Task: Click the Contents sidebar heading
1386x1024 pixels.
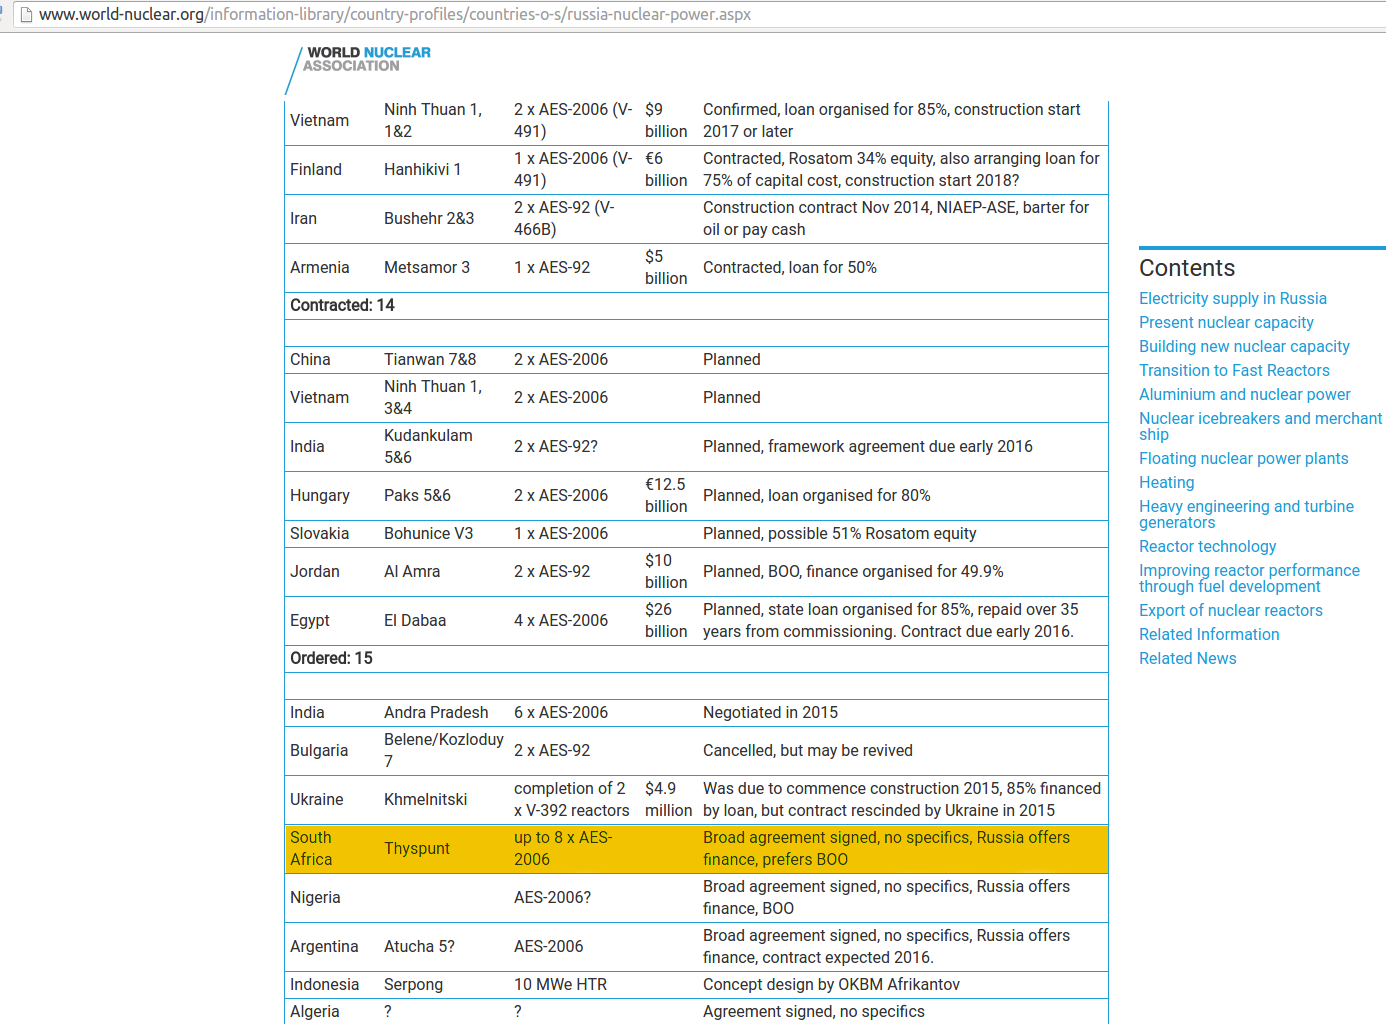Action: [x=1187, y=268]
